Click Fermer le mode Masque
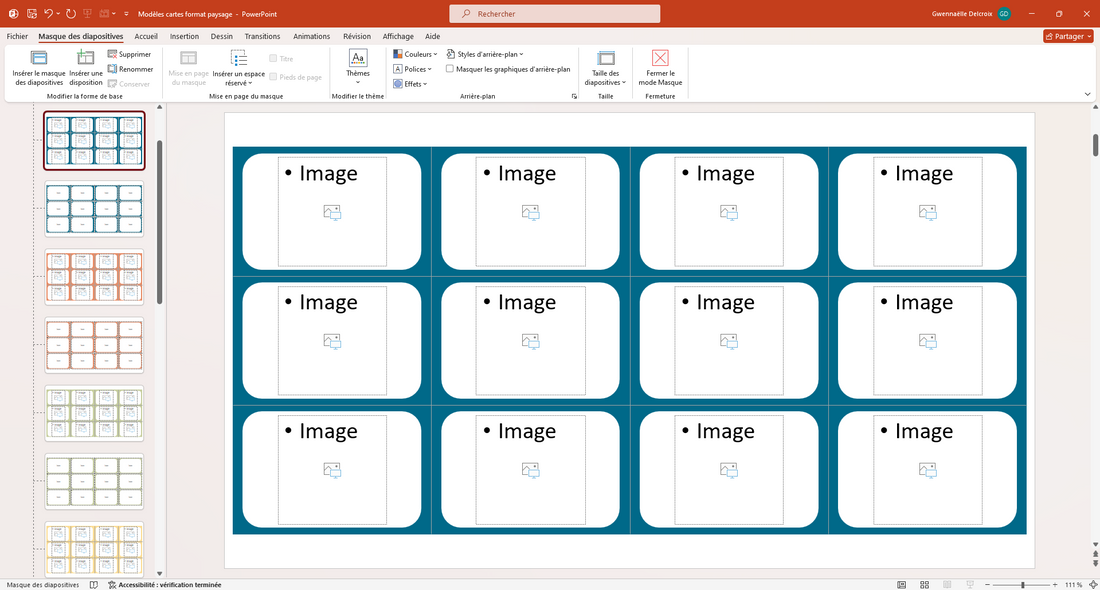Screen dimensions: 1100x590 coord(660,68)
